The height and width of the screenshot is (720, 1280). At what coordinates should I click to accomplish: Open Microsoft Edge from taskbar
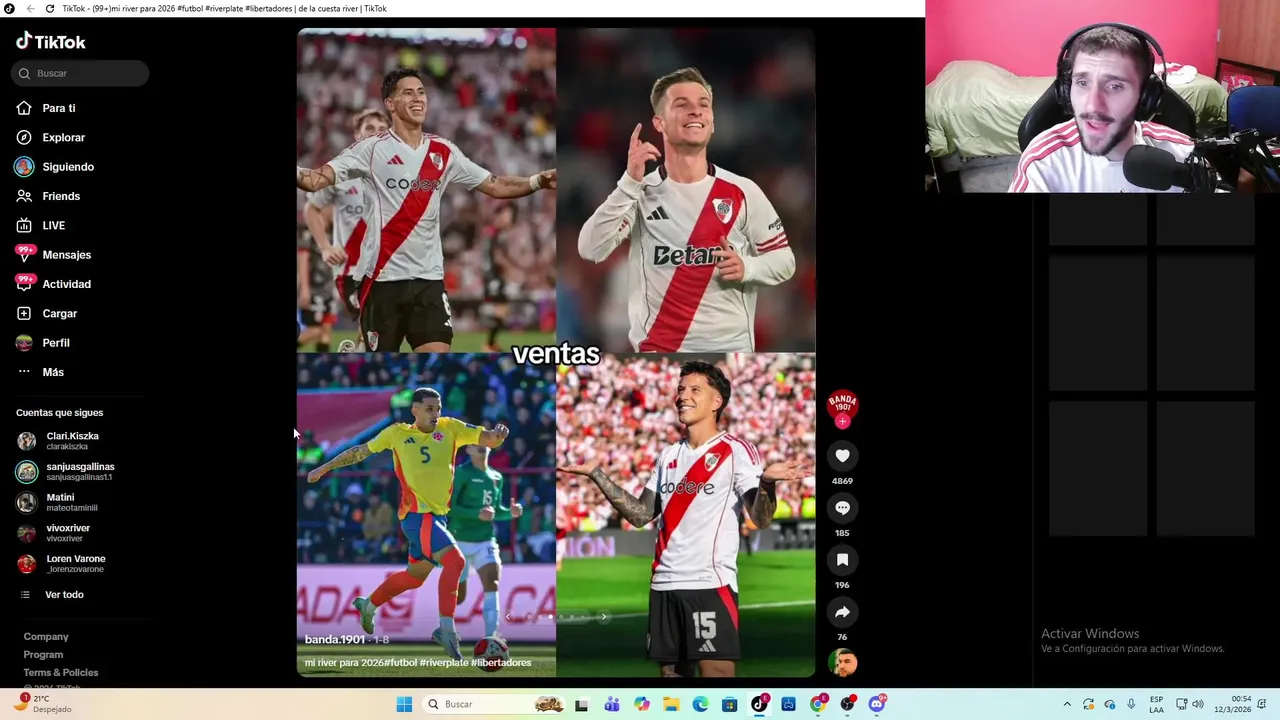tap(700, 704)
